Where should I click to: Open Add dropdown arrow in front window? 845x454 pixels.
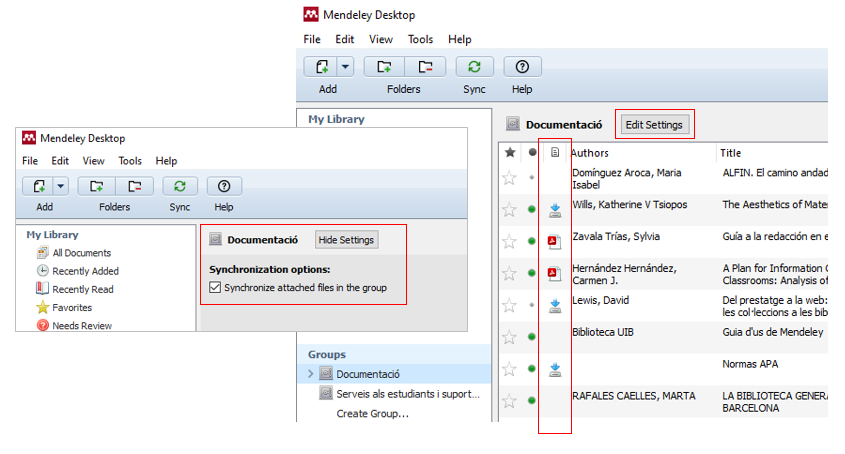pyautogui.click(x=60, y=186)
